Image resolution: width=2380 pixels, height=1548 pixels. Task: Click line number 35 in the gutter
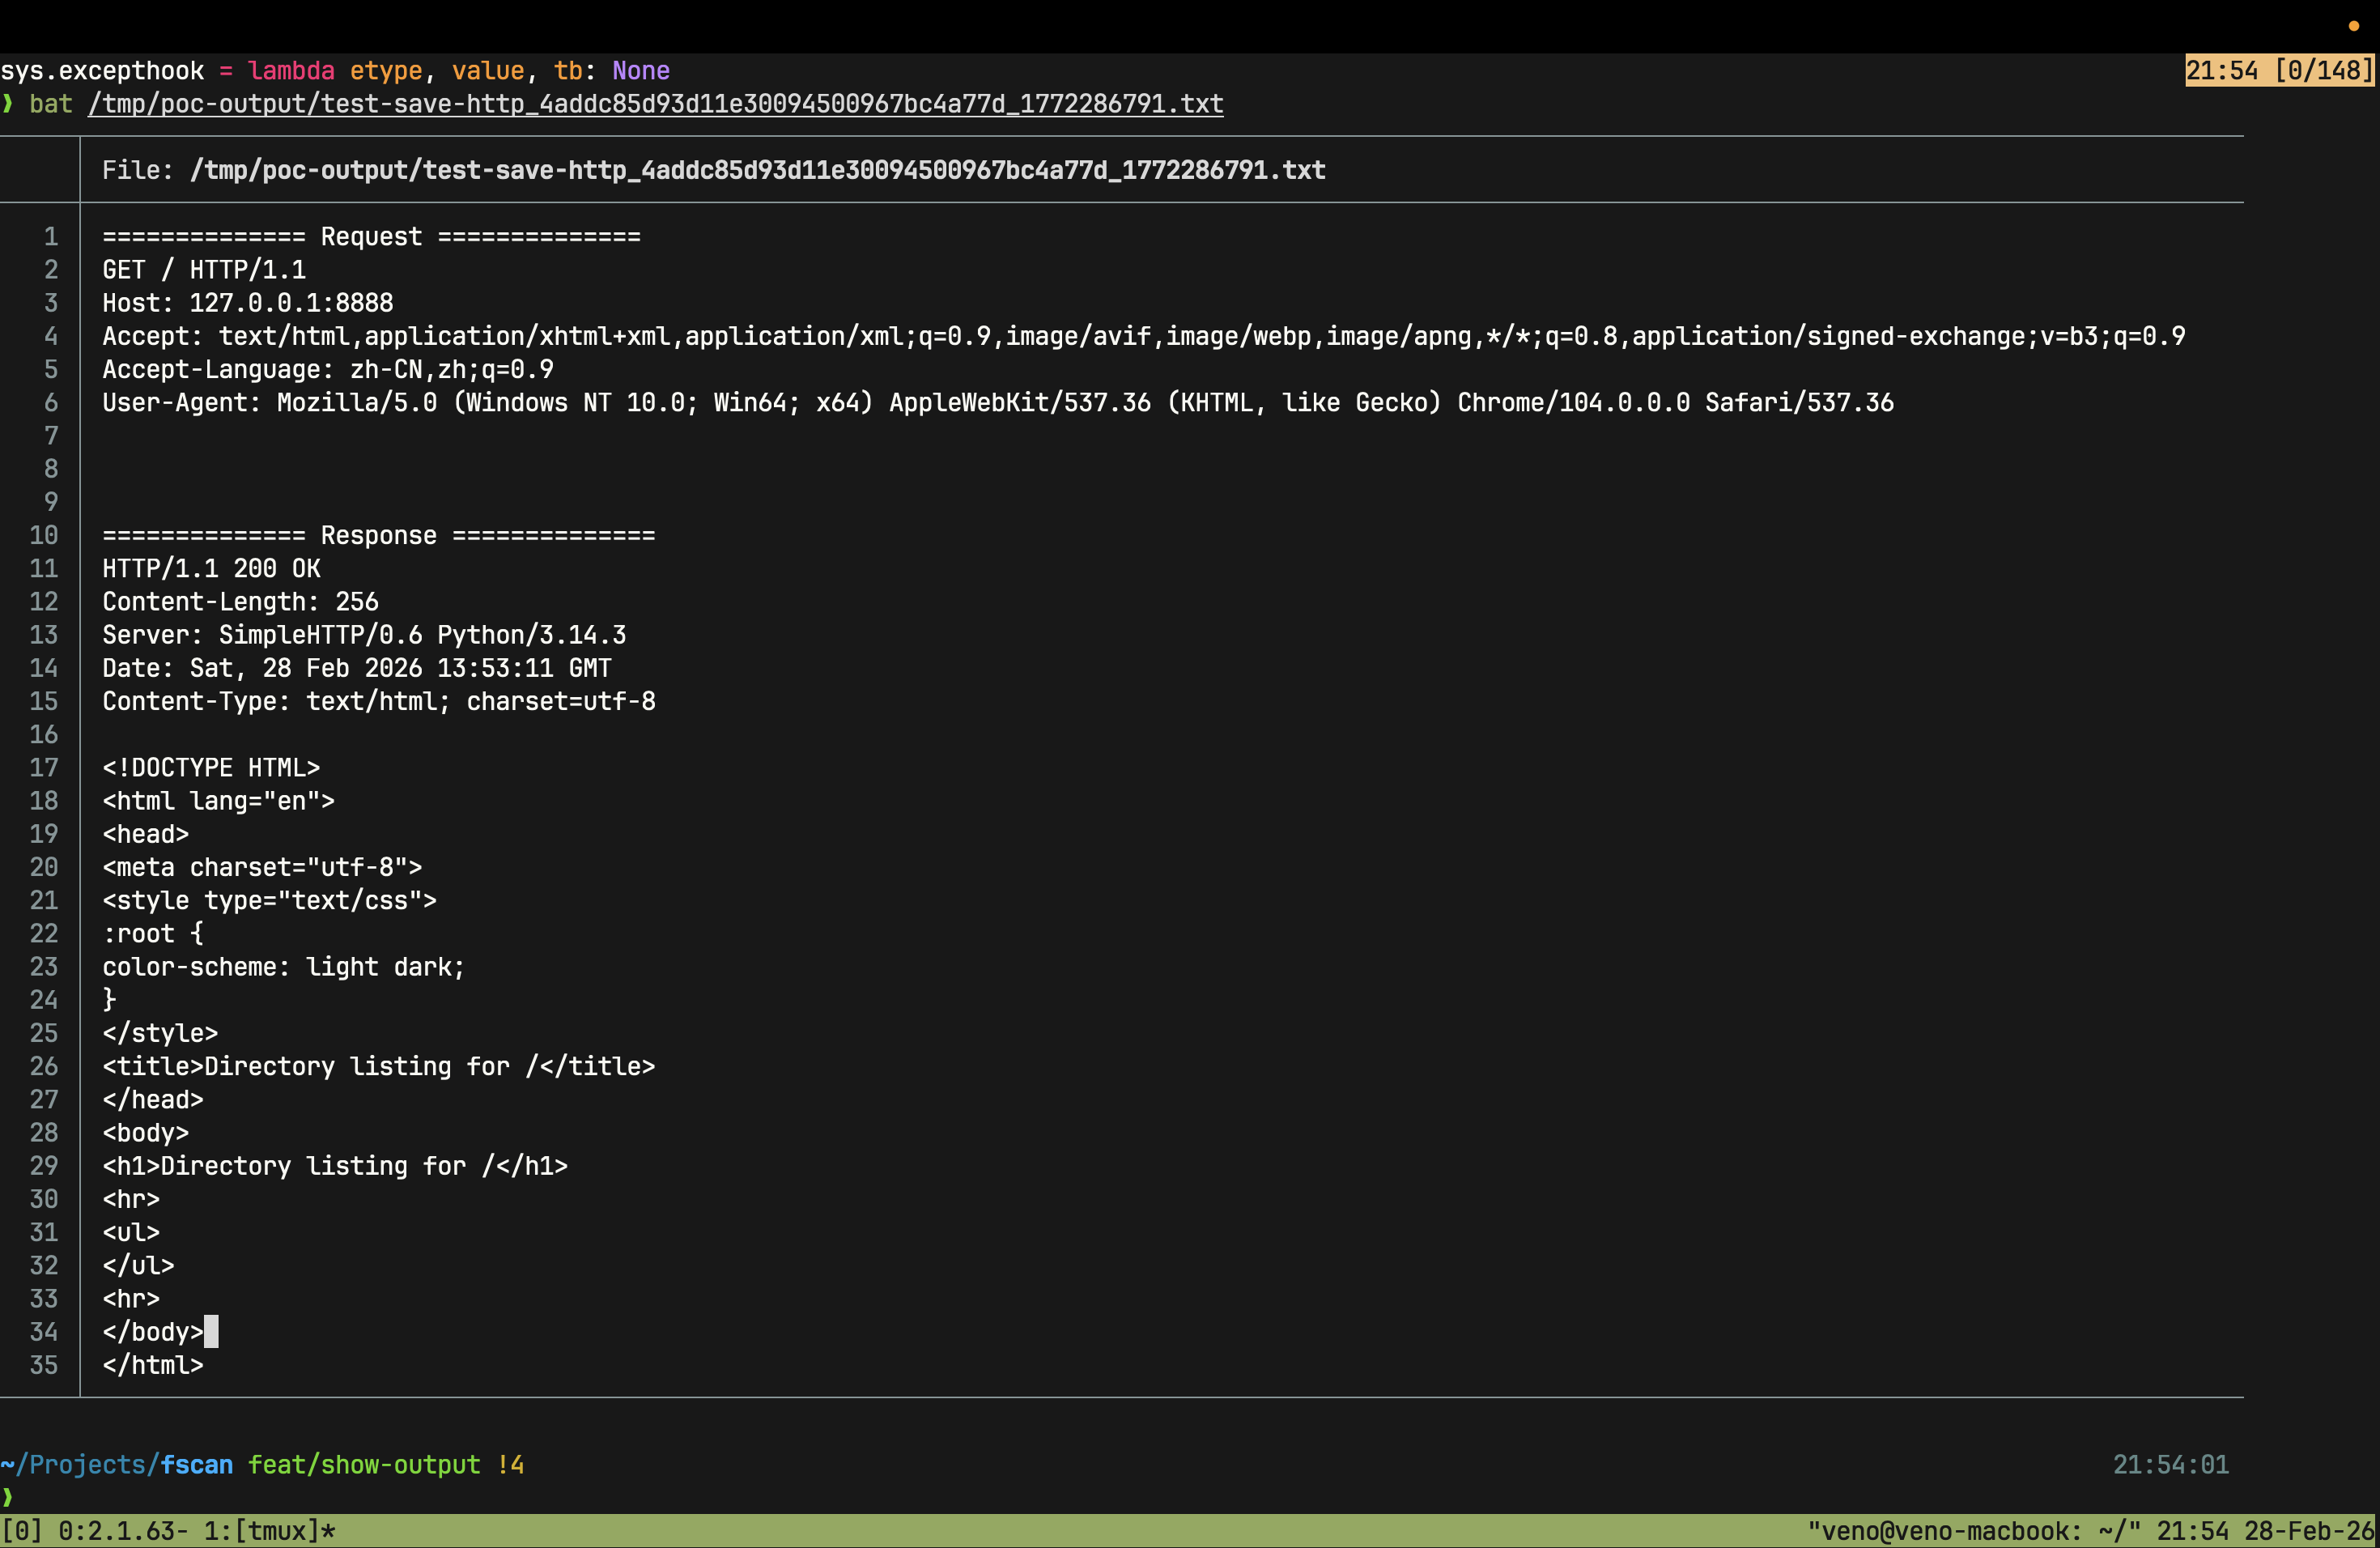44,1365
